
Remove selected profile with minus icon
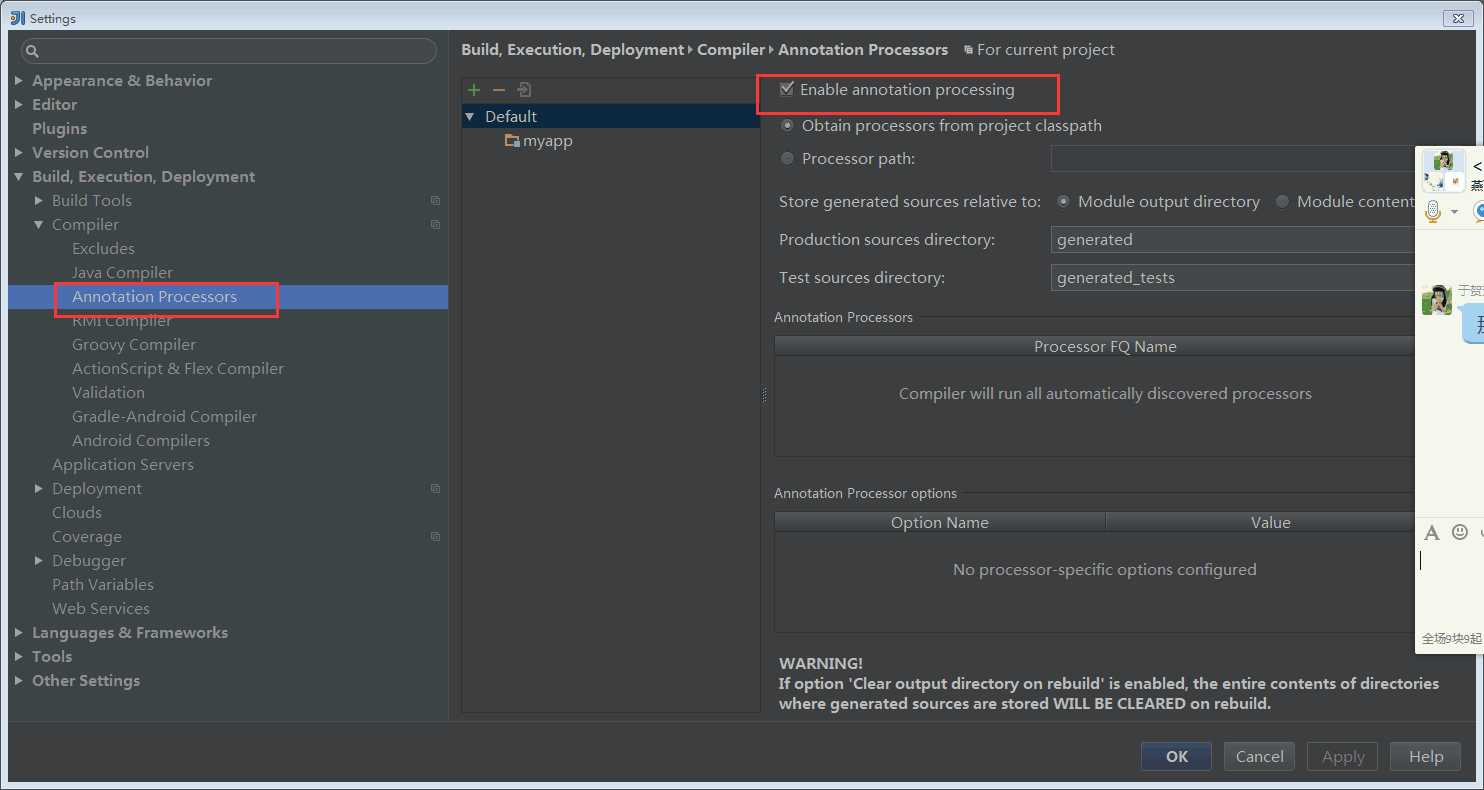499,90
